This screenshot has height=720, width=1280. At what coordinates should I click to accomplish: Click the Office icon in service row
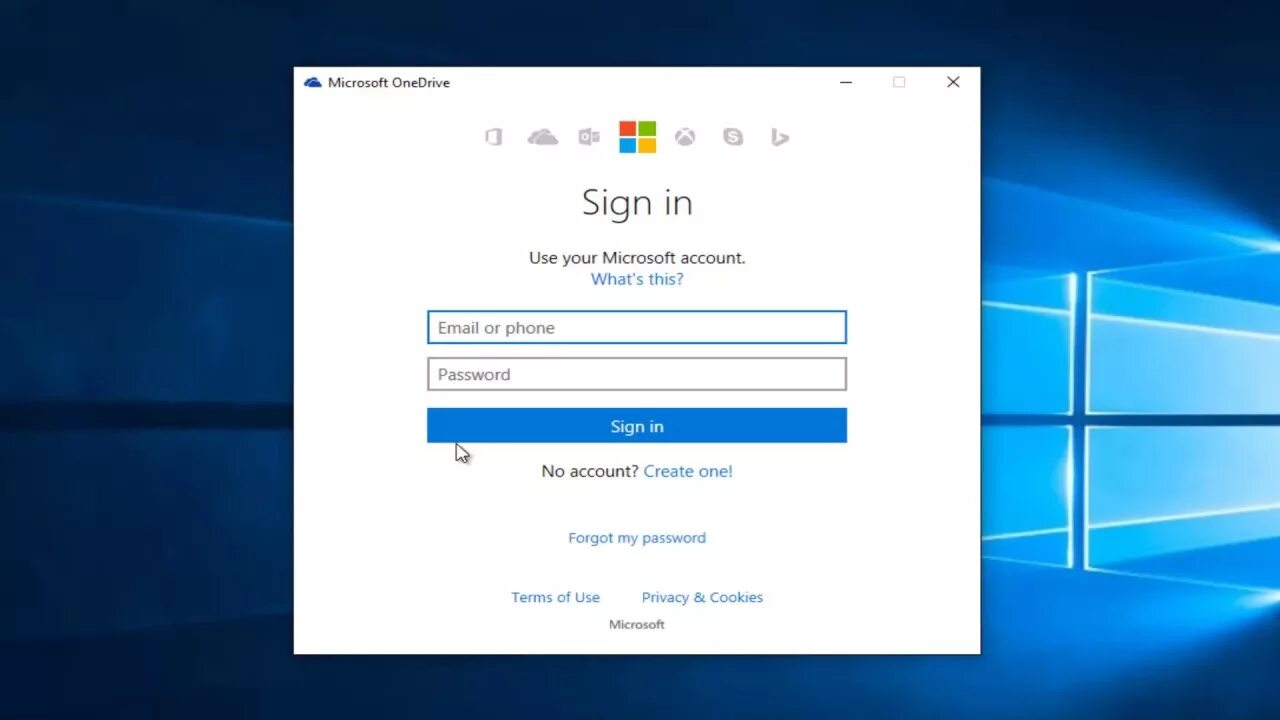click(493, 137)
